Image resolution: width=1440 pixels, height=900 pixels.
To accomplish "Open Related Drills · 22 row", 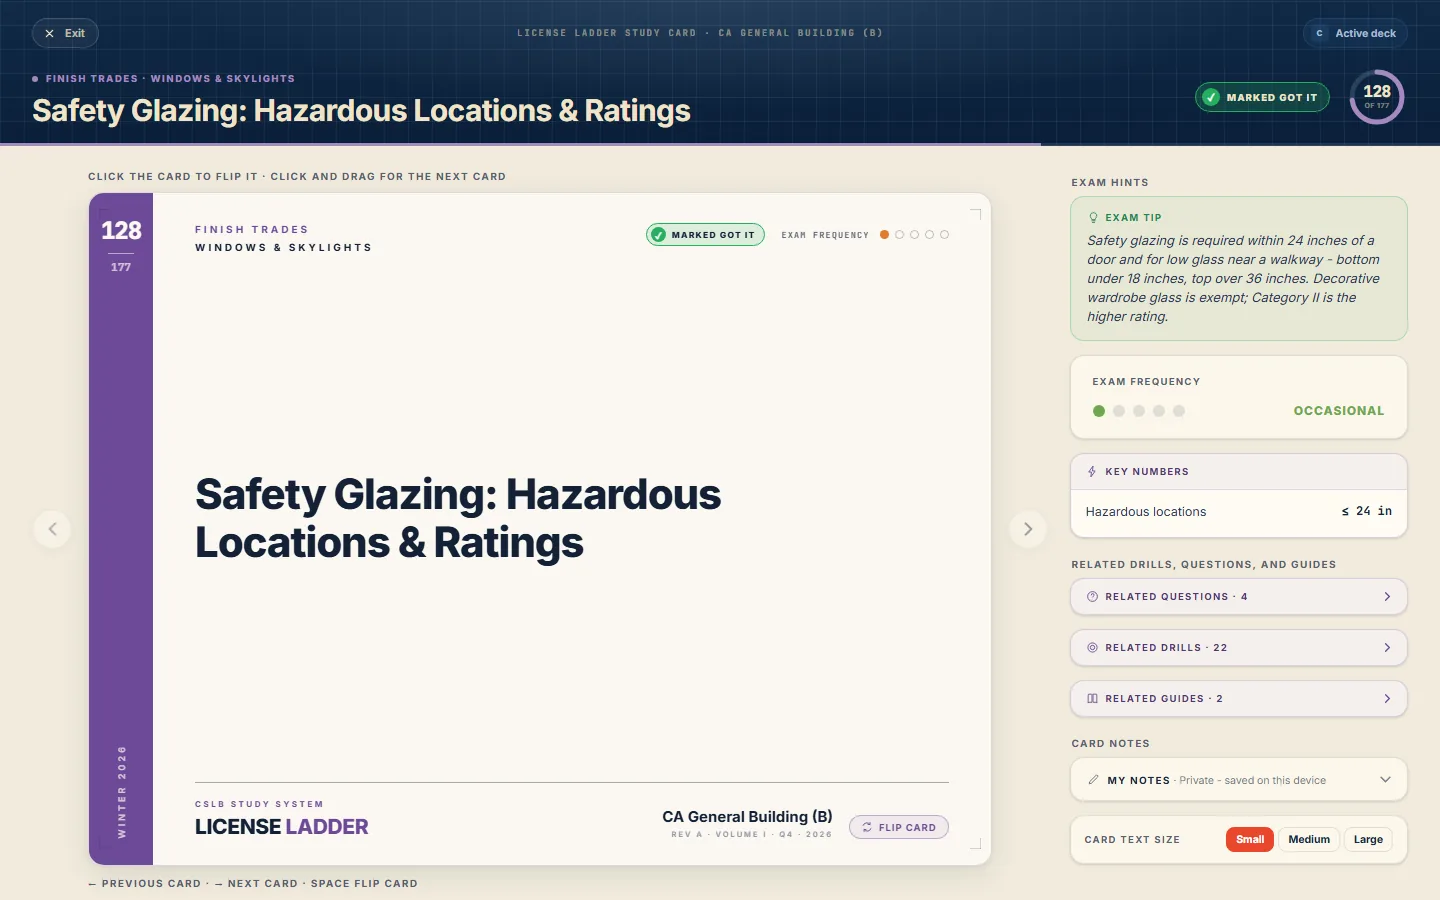I will click(1239, 648).
